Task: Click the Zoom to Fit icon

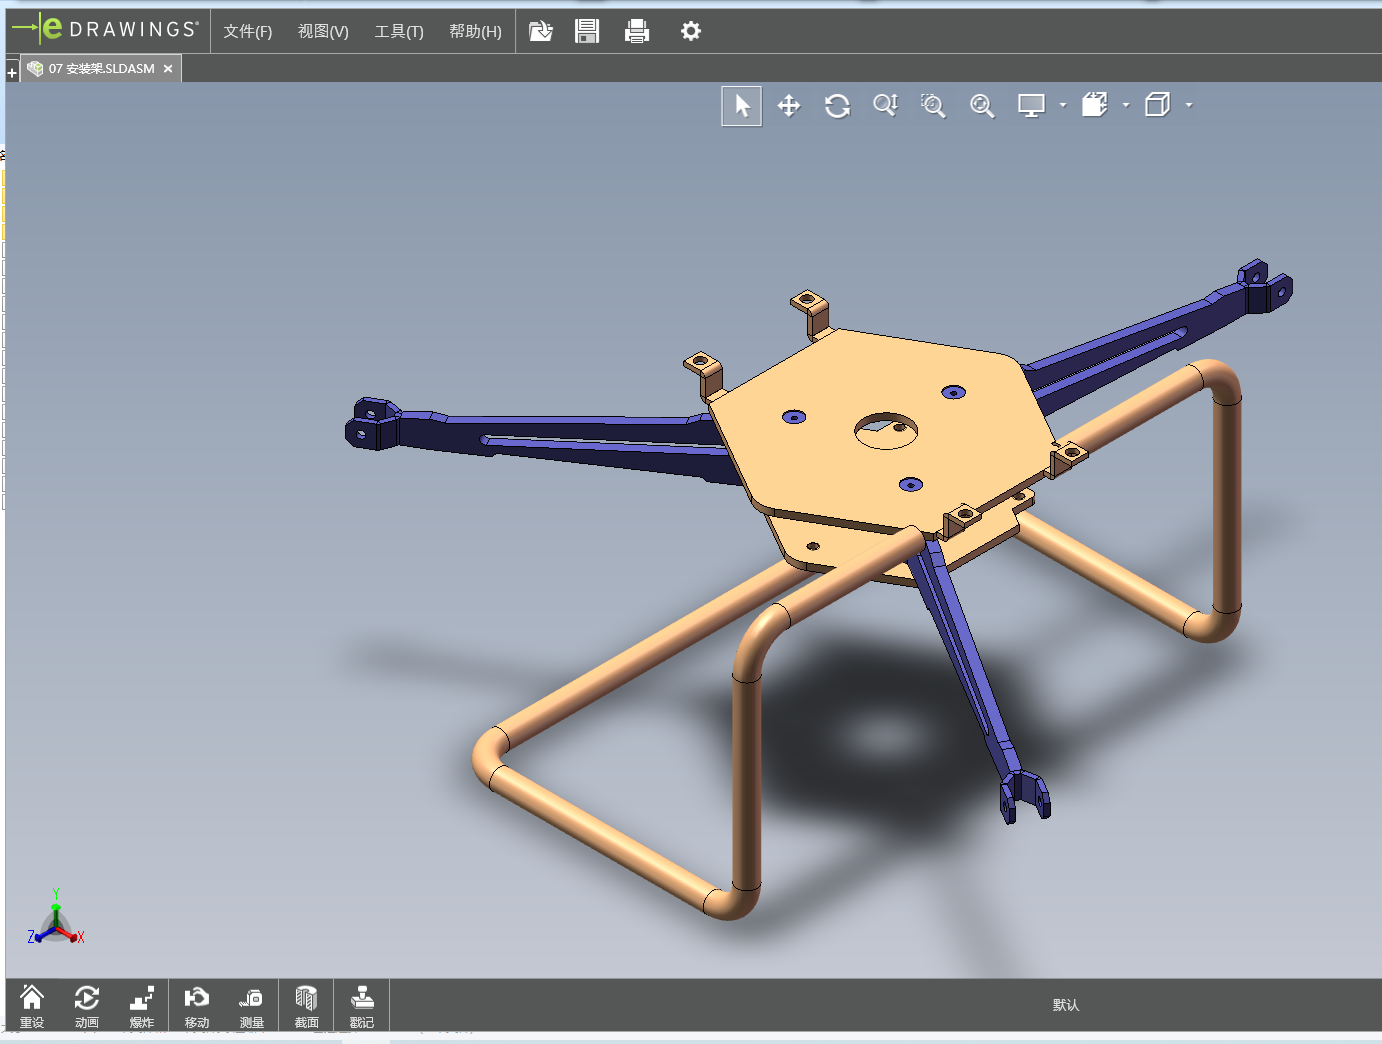Action: tap(982, 106)
